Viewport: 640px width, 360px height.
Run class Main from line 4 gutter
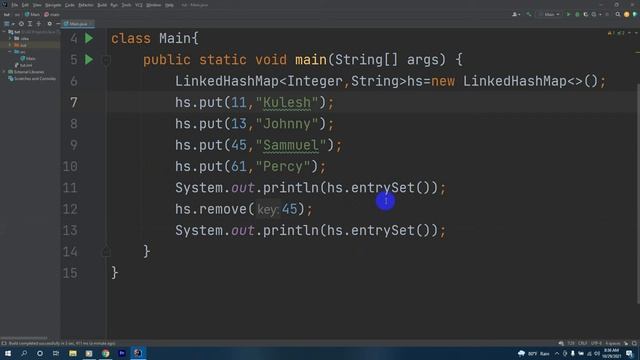point(89,38)
